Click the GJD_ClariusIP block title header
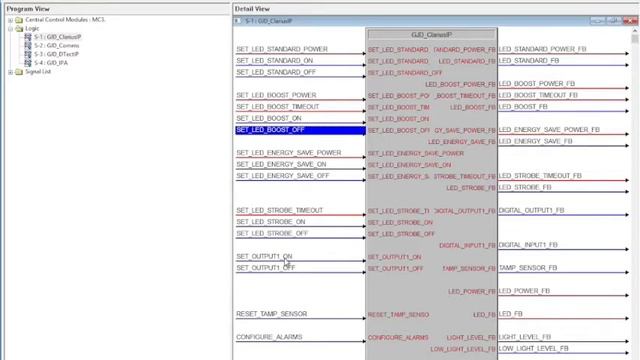Image resolution: width=640 pixels, height=360 pixels. coord(431,35)
